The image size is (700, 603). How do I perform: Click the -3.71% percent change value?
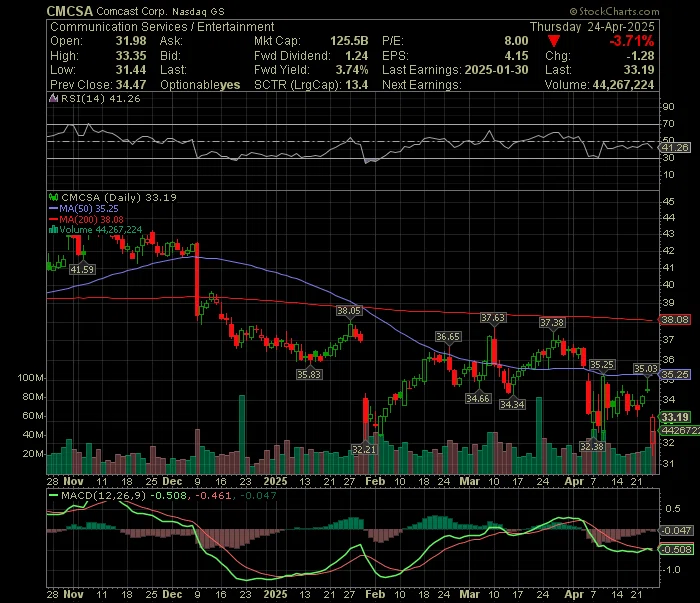tap(632, 41)
